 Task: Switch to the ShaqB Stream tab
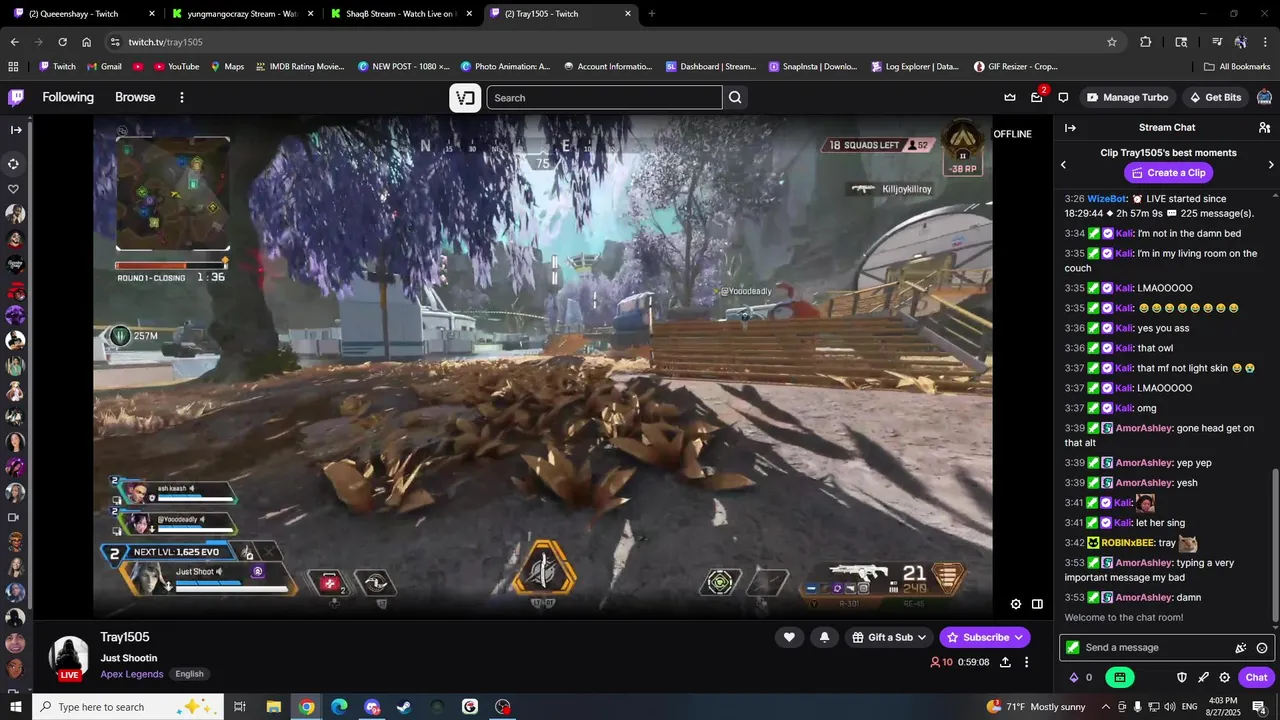point(400,14)
